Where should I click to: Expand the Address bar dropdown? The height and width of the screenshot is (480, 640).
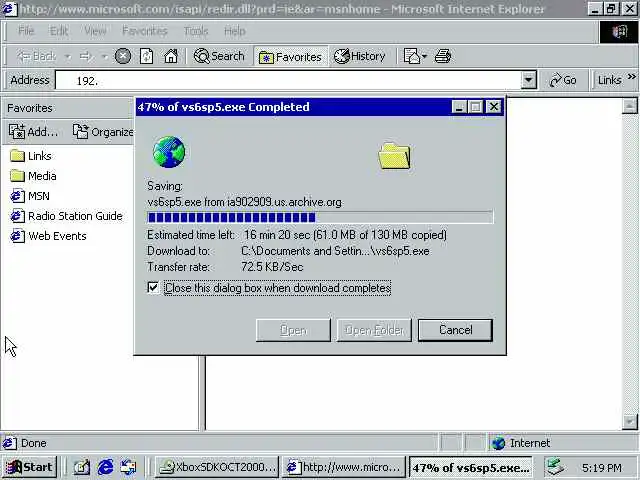tap(528, 80)
